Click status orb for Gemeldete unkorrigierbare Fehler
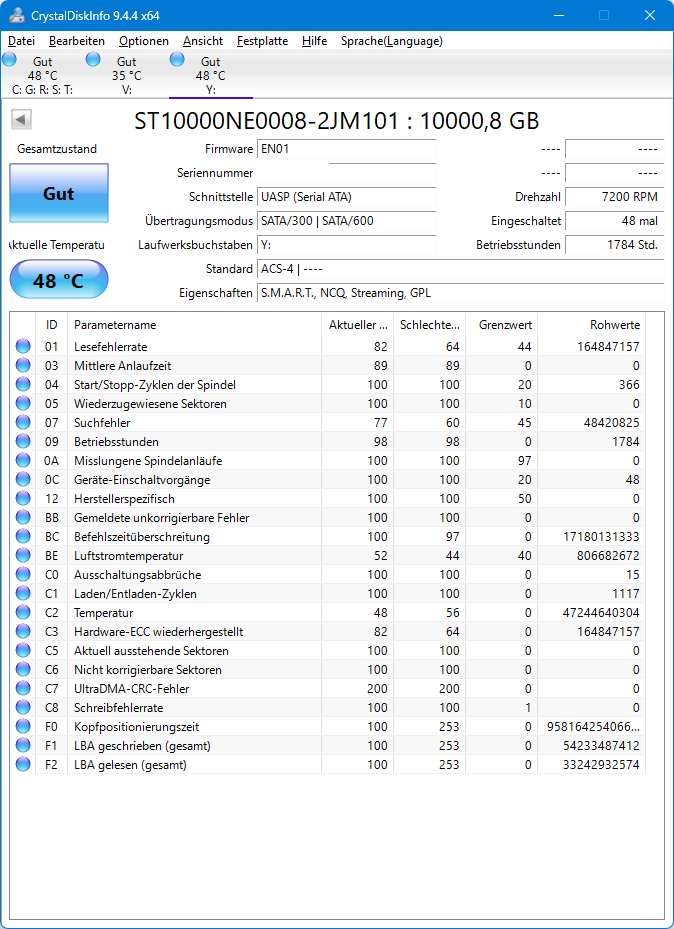Image resolution: width=674 pixels, height=929 pixels. (x=23, y=518)
